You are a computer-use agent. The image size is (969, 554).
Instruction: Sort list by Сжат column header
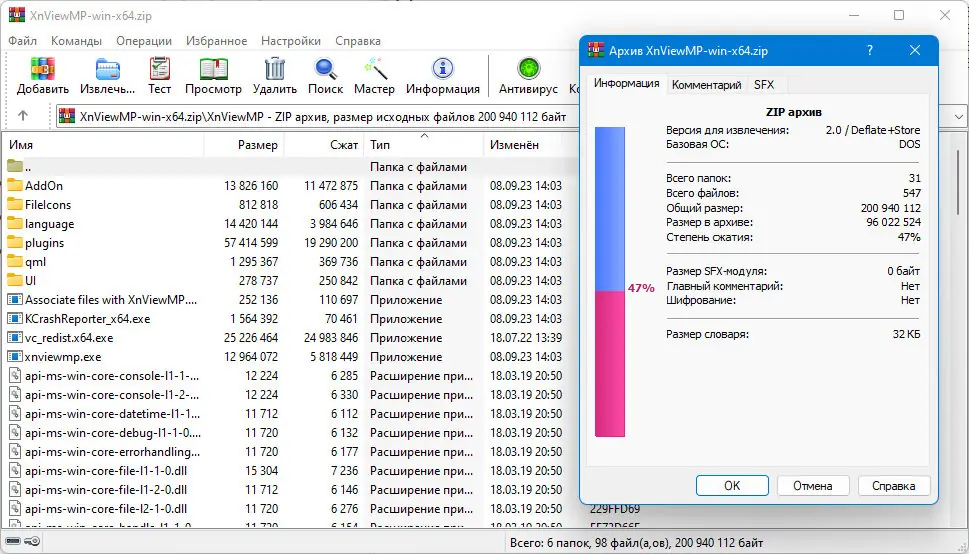coord(324,145)
